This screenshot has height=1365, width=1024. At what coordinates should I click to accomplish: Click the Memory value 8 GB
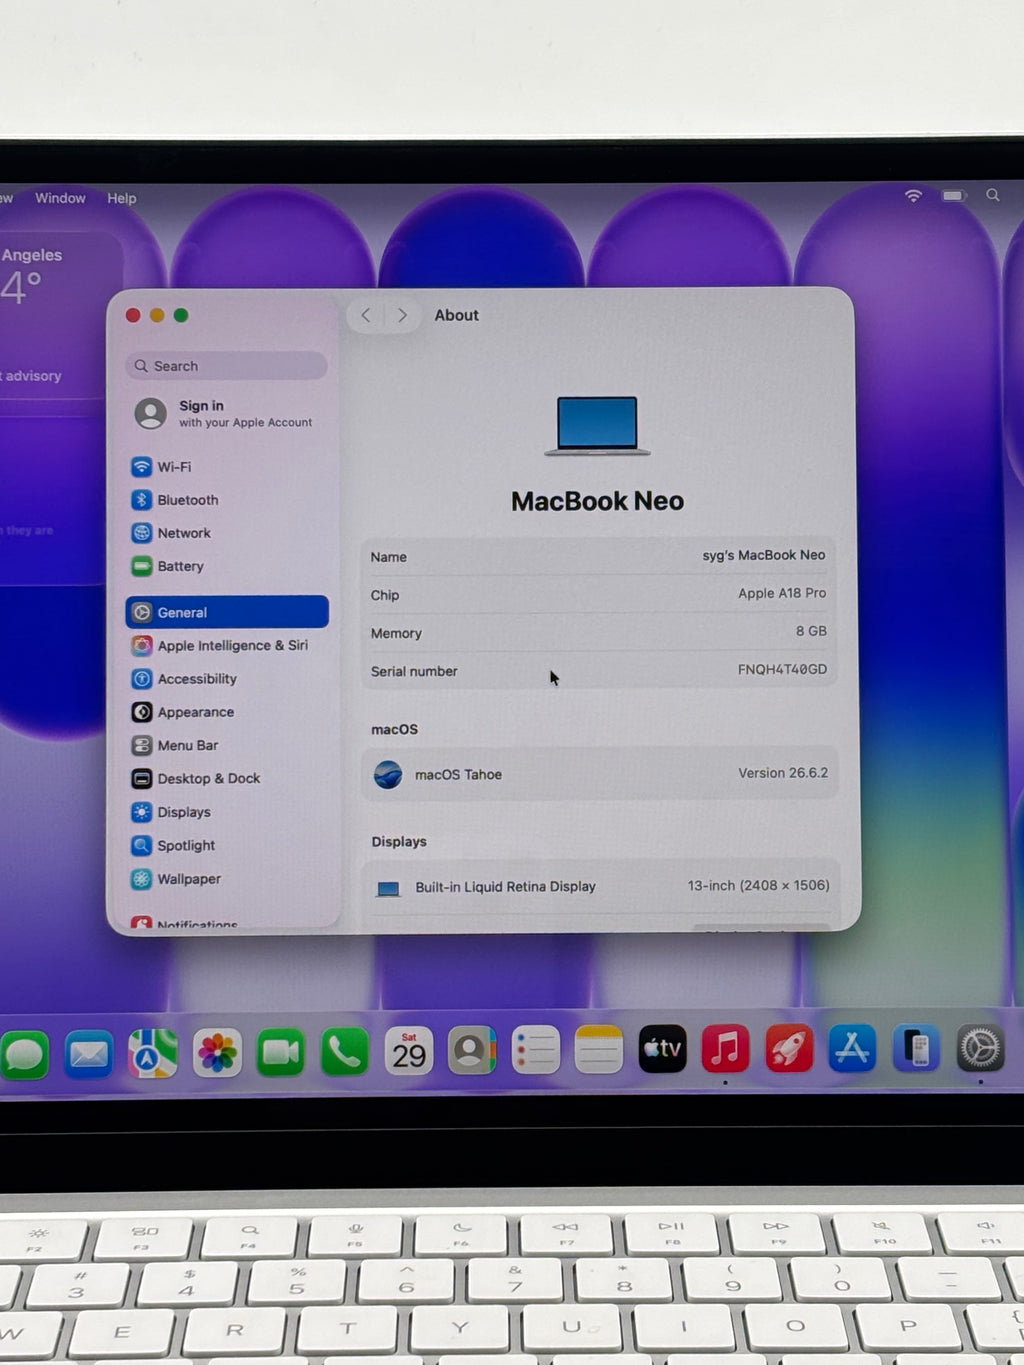pos(811,631)
